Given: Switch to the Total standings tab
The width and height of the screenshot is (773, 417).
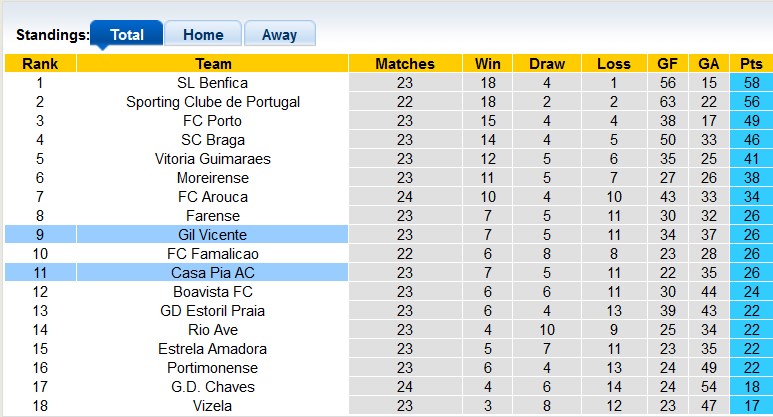Looking at the screenshot, I should pyautogui.click(x=127, y=35).
